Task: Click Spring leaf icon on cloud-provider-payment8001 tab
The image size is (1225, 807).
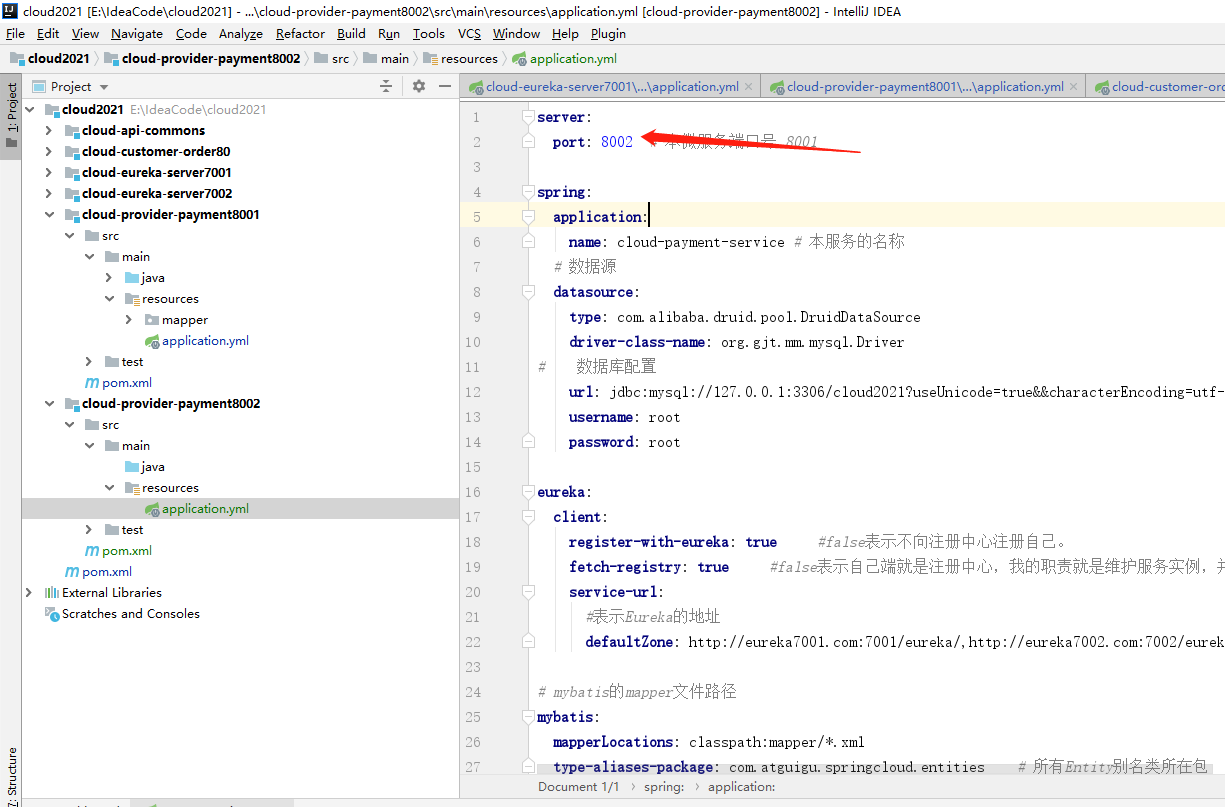Action: point(778,87)
